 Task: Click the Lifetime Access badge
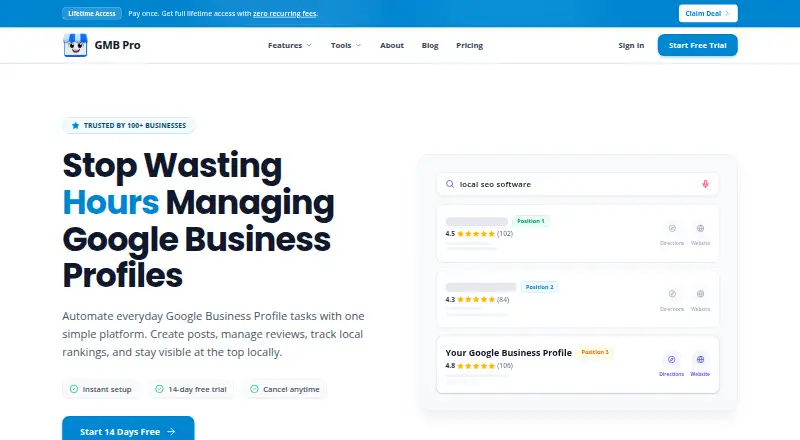(92, 13)
